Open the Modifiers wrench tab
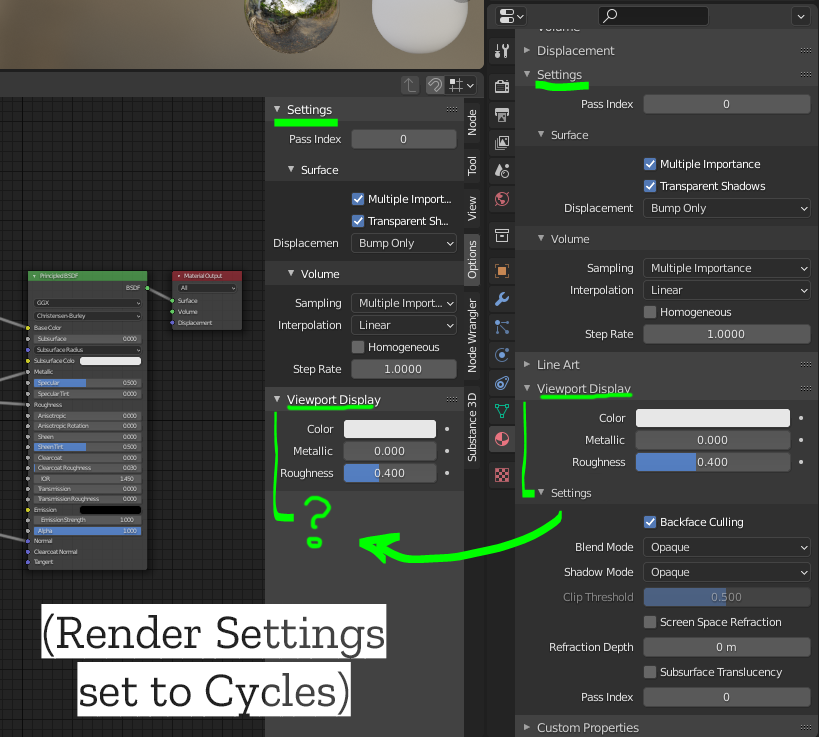This screenshot has width=819, height=737. click(502, 299)
